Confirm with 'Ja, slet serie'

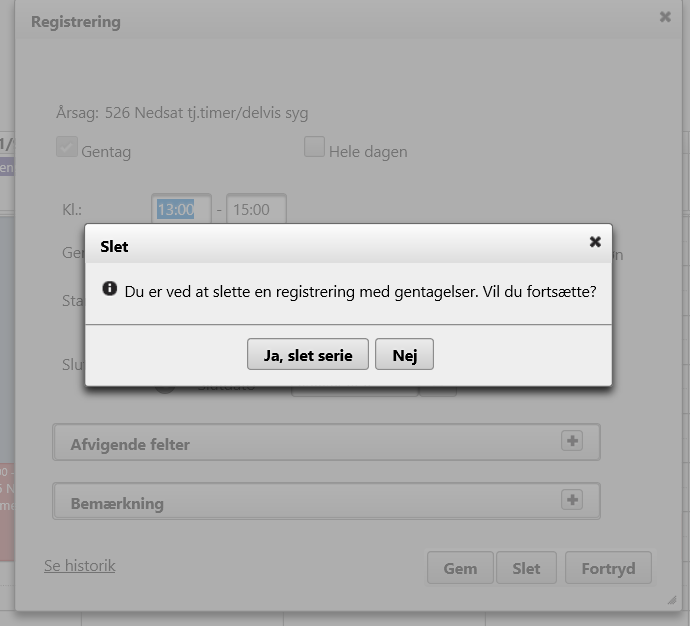308,355
